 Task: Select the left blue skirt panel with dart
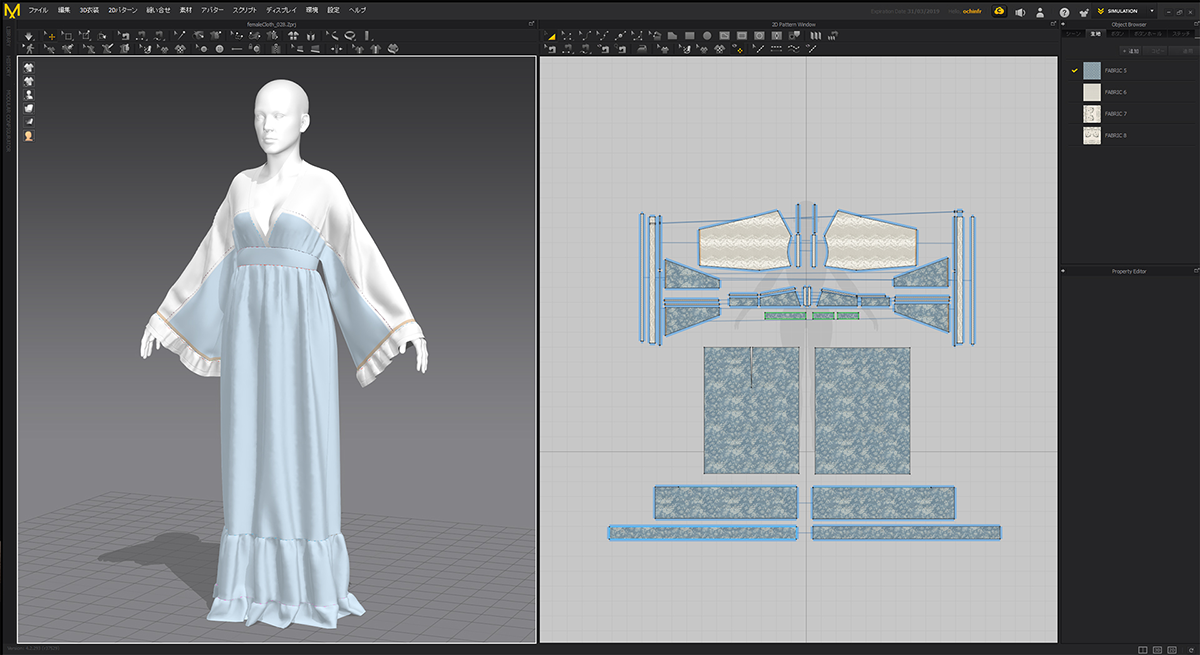[751, 410]
